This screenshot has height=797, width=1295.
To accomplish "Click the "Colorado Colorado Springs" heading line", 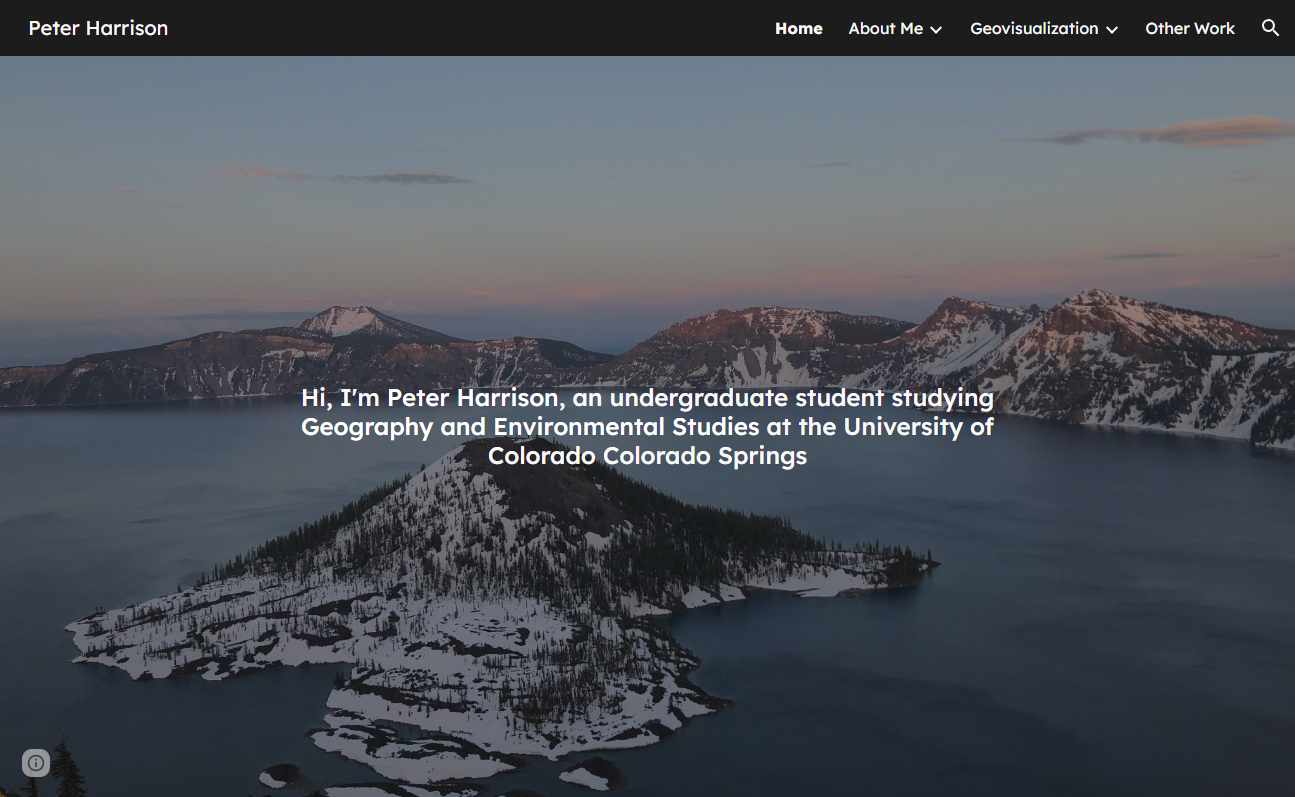I will pyautogui.click(x=648, y=456).
